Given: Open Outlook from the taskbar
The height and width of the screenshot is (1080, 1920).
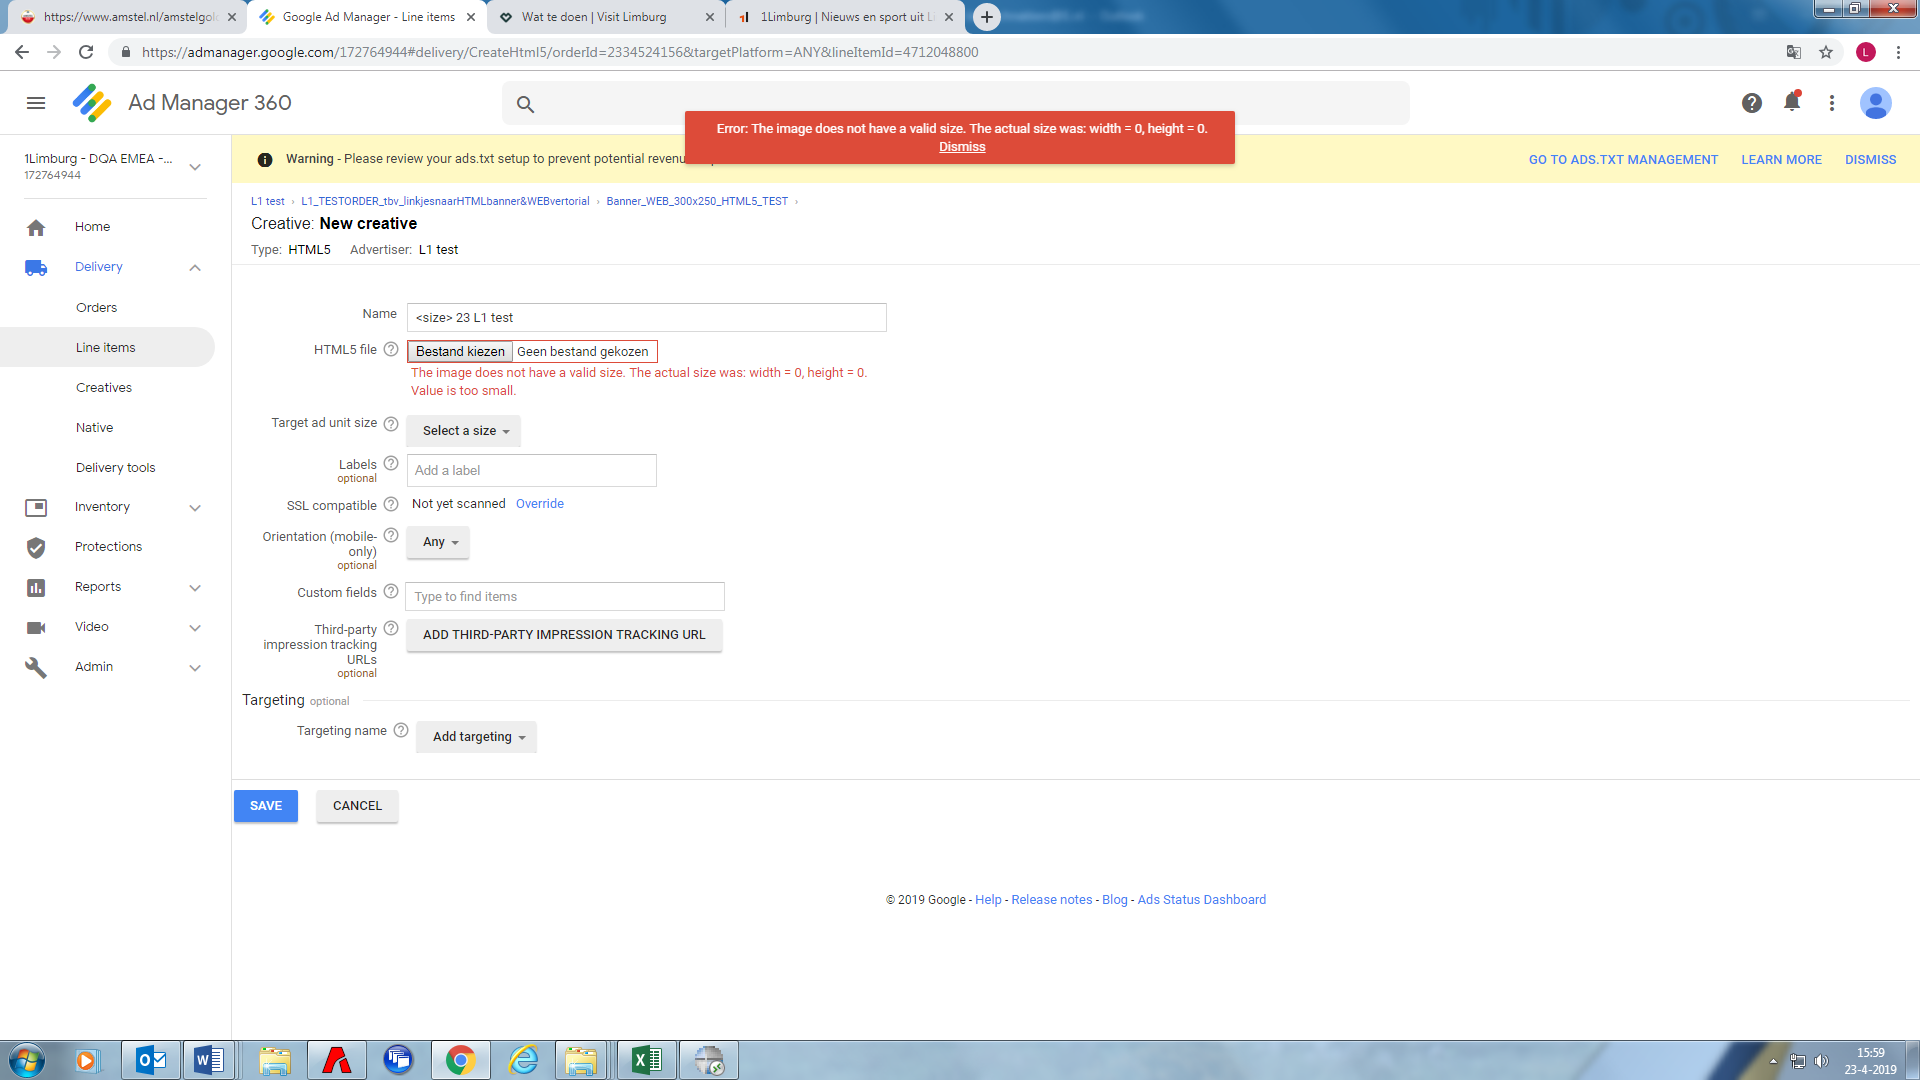Looking at the screenshot, I should [152, 1060].
